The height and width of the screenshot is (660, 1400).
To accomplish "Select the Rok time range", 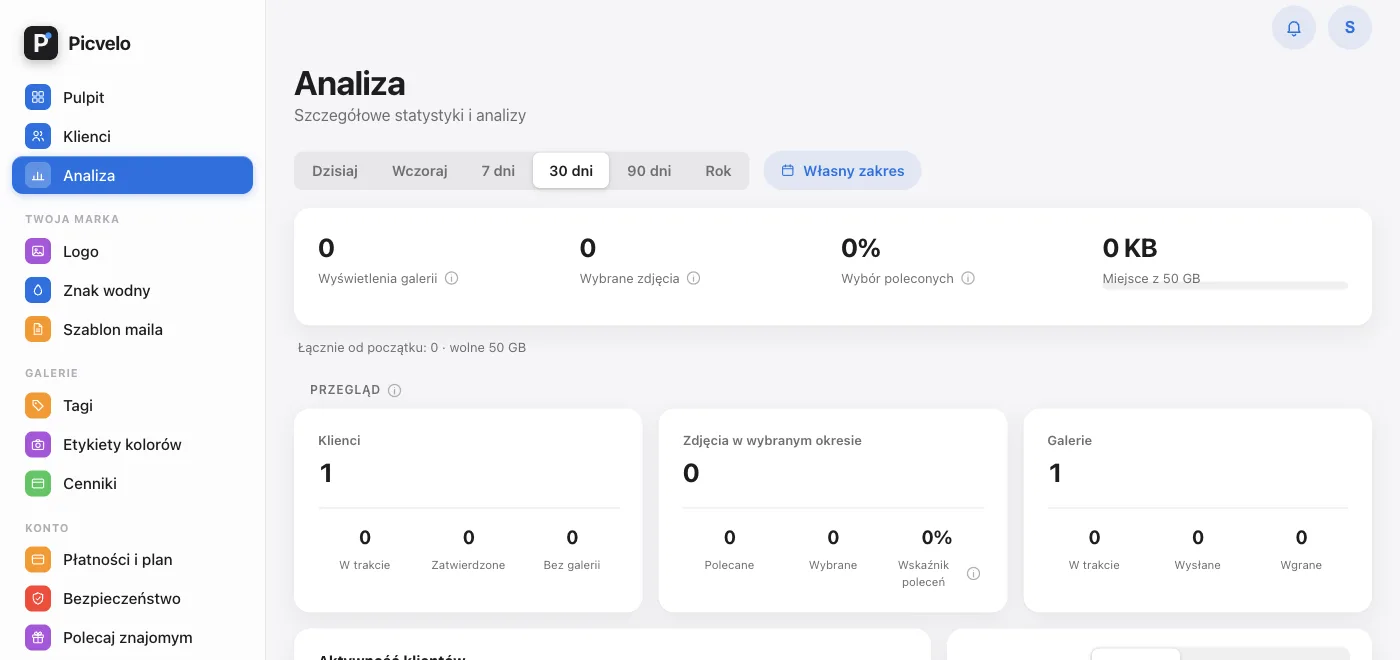I will 718,170.
